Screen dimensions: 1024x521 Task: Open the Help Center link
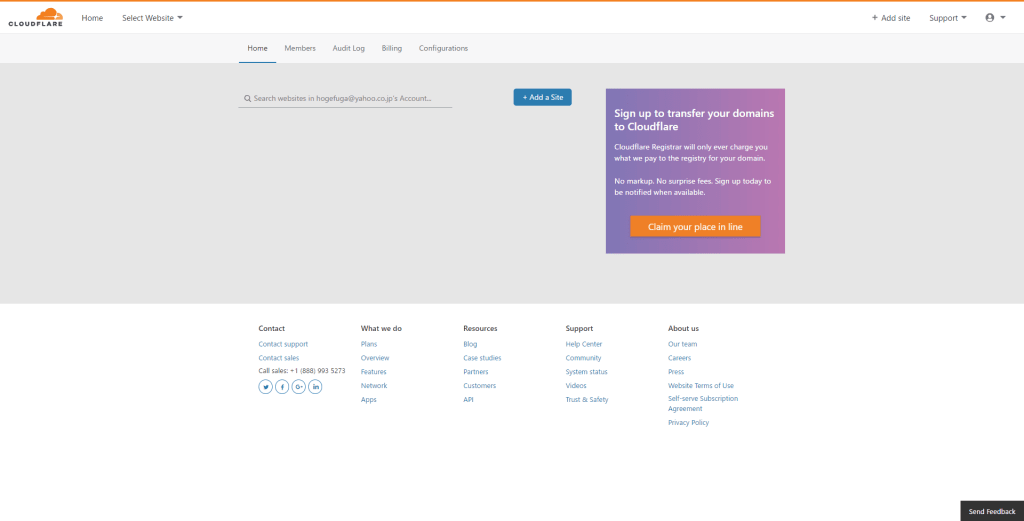tap(584, 344)
